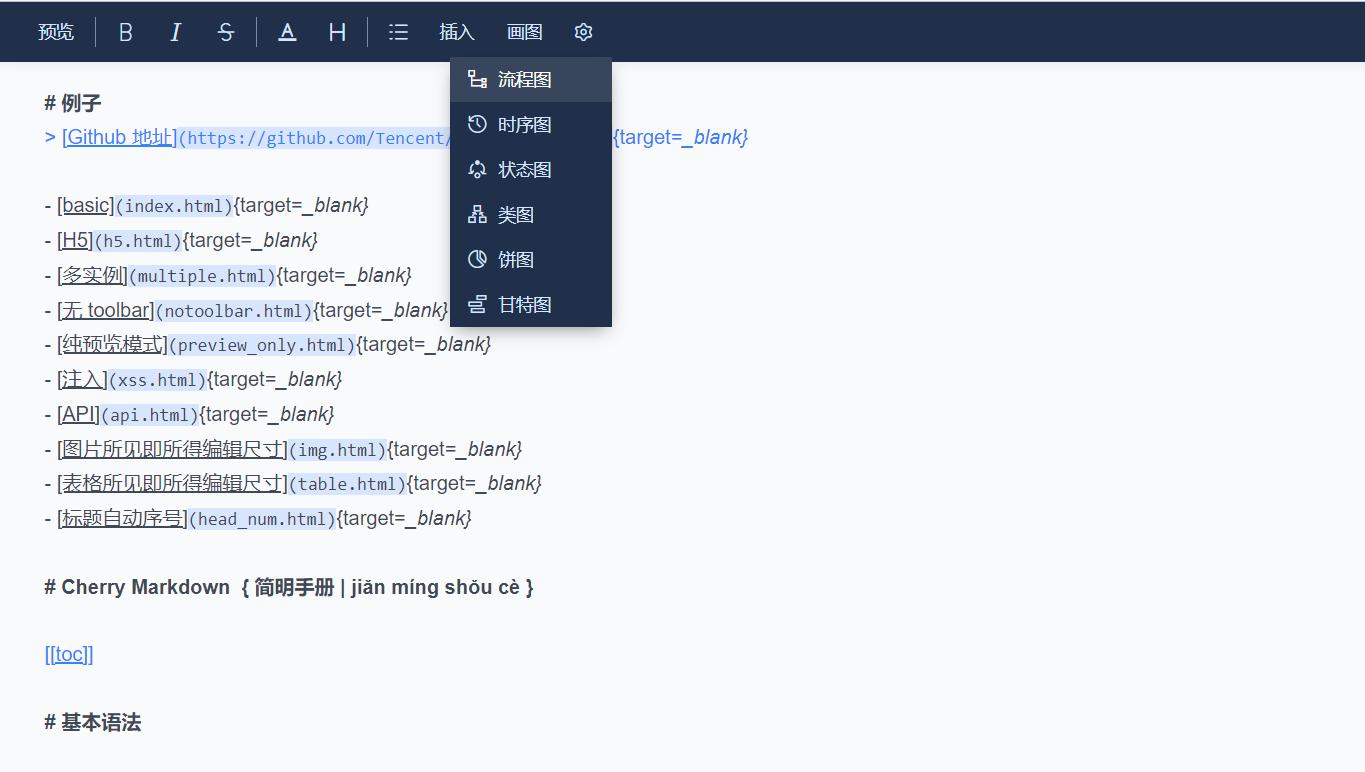The height and width of the screenshot is (772, 1365).
Task: Pick 饼图 from the insert options
Action: [x=515, y=259]
